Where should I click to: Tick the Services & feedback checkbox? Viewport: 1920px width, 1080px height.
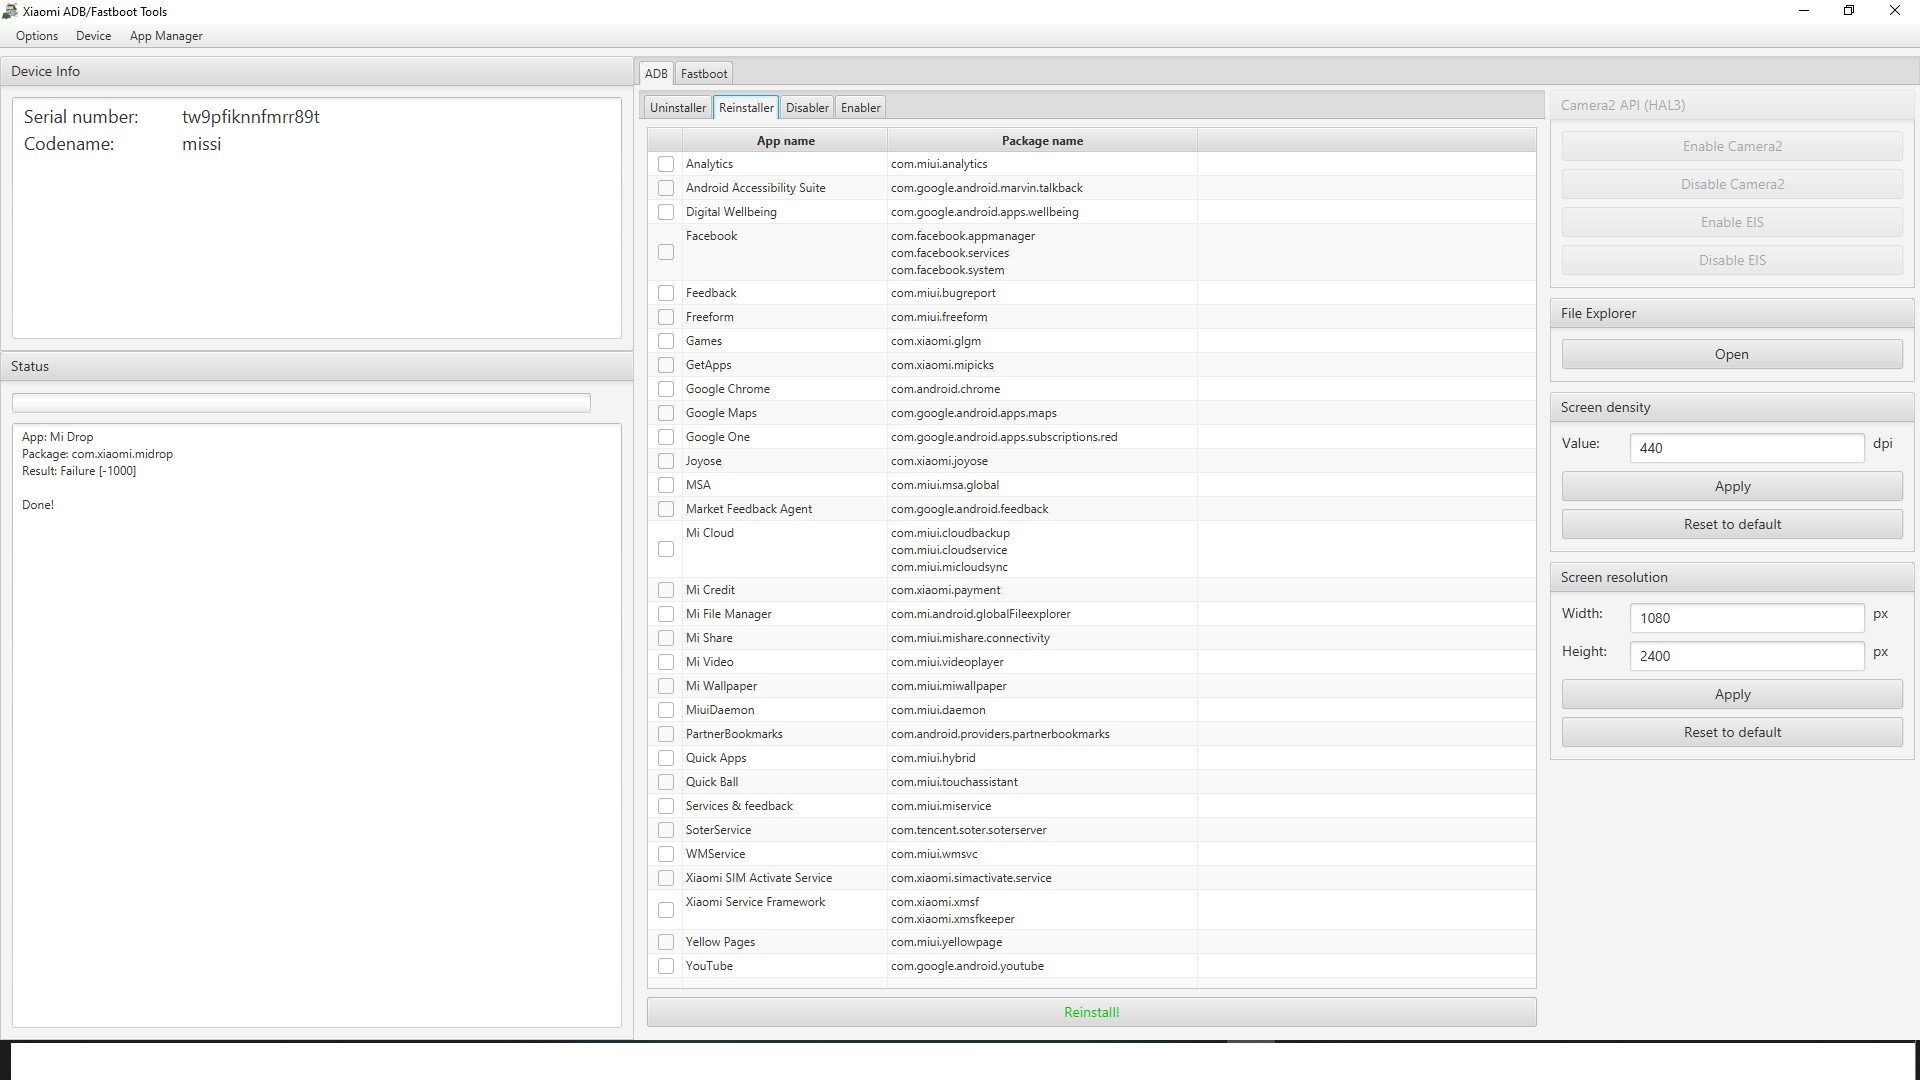click(x=666, y=806)
